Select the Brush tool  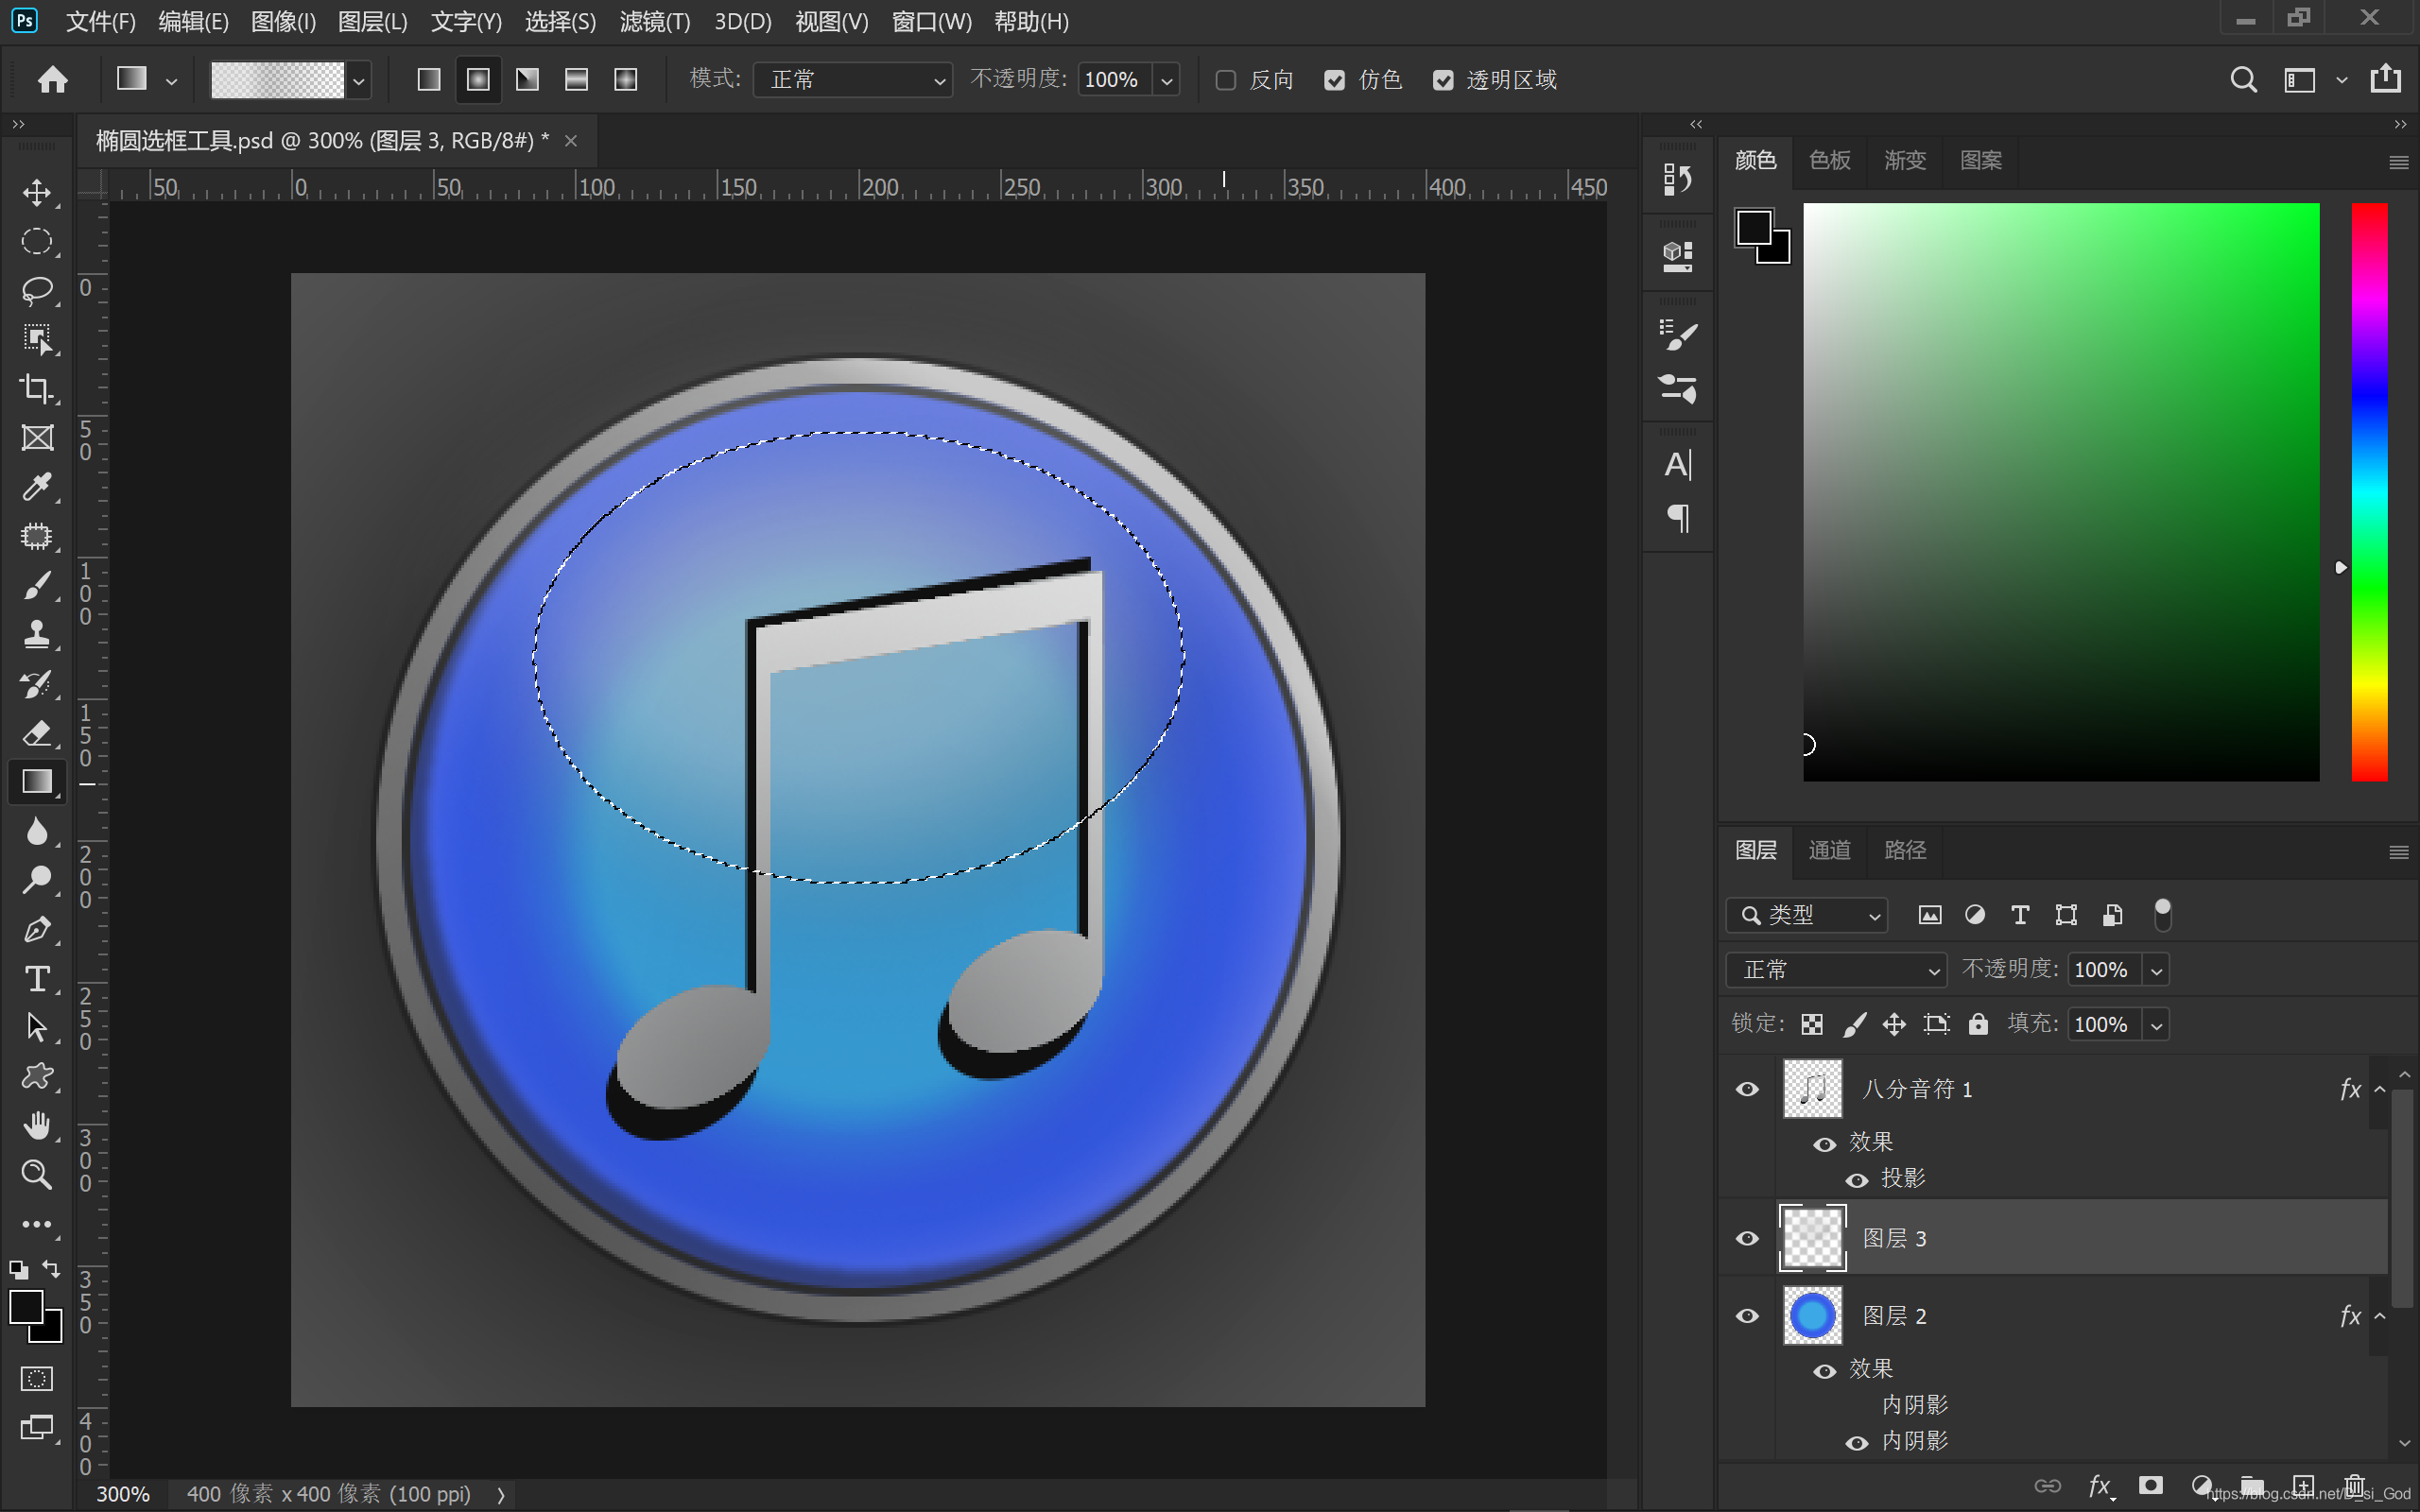coord(37,585)
